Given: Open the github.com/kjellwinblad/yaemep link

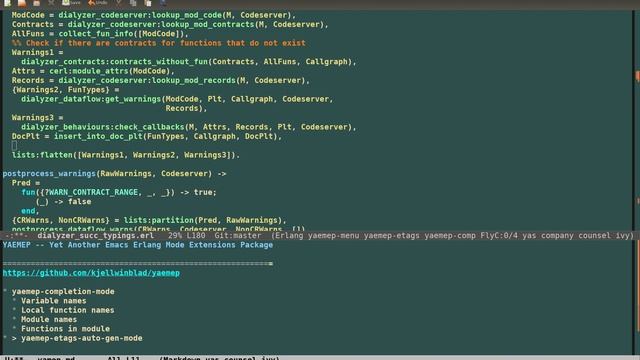Looking at the screenshot, I should 91,273.
